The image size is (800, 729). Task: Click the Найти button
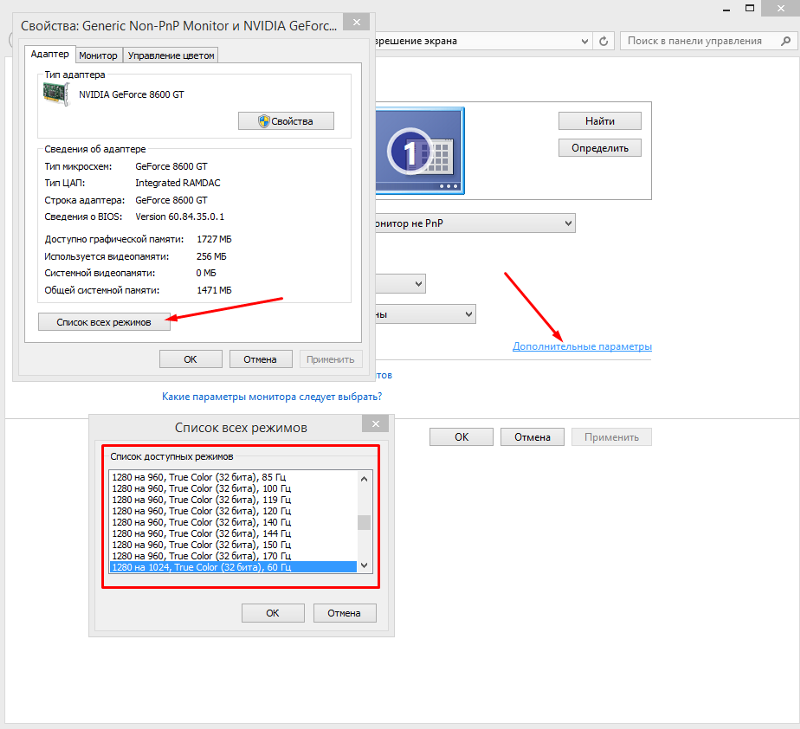pos(599,121)
